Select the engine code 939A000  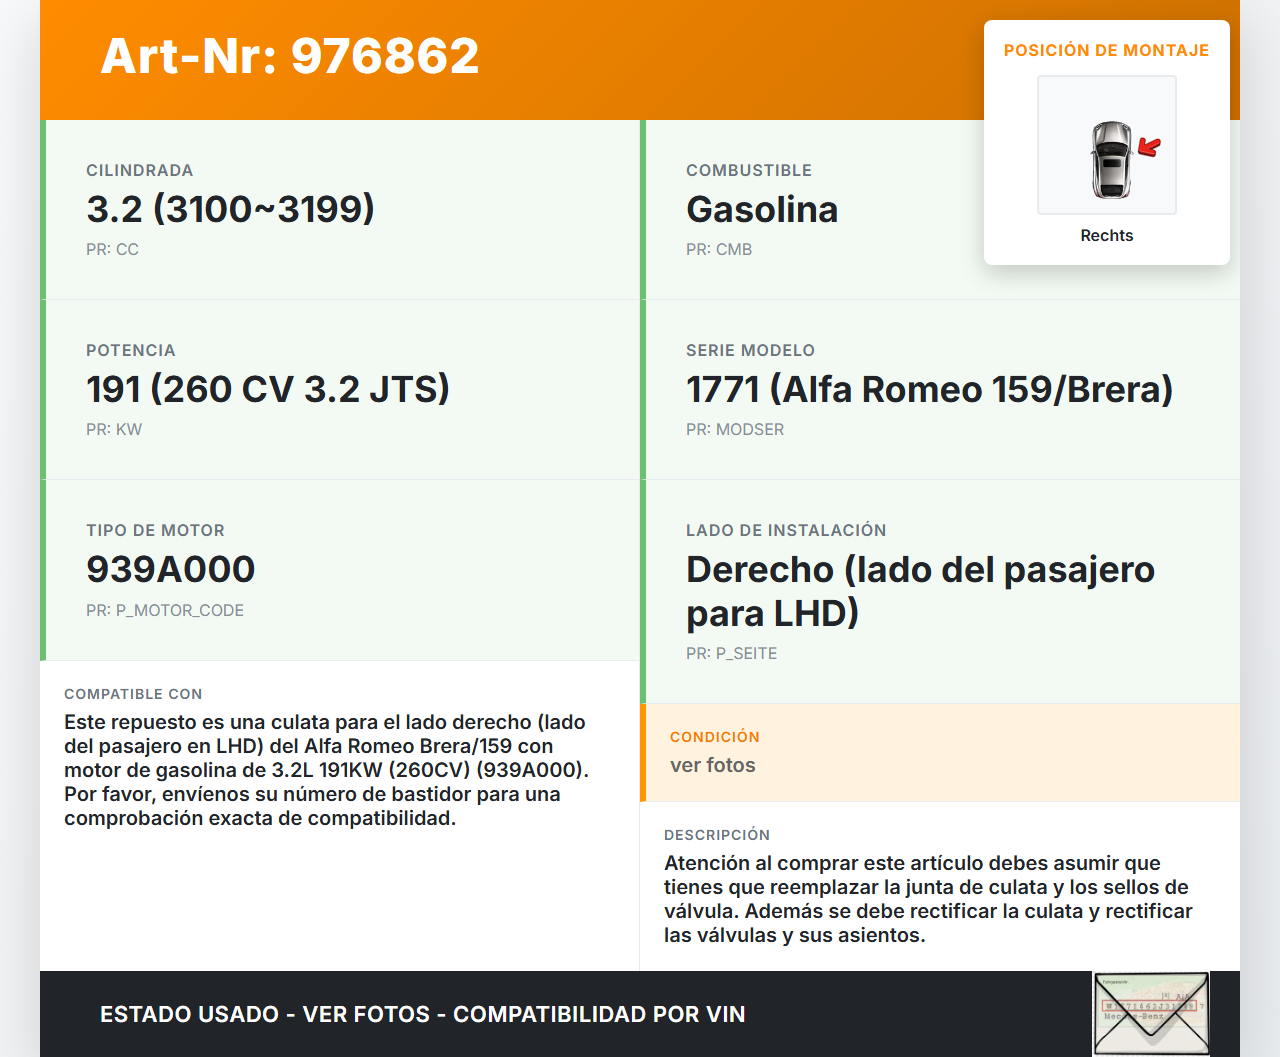171,569
